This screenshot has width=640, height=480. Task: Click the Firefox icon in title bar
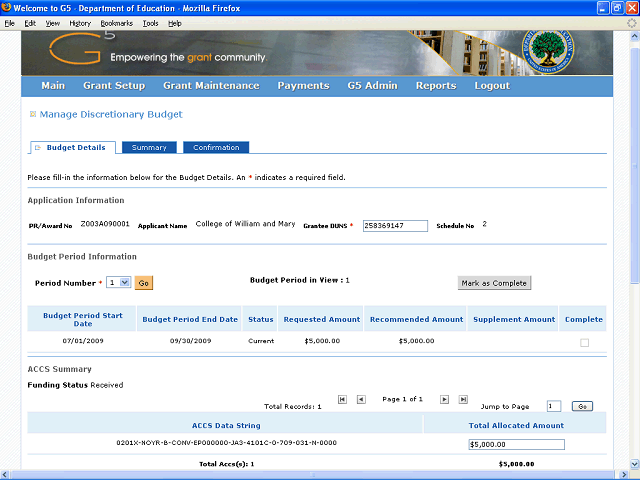[7, 7]
